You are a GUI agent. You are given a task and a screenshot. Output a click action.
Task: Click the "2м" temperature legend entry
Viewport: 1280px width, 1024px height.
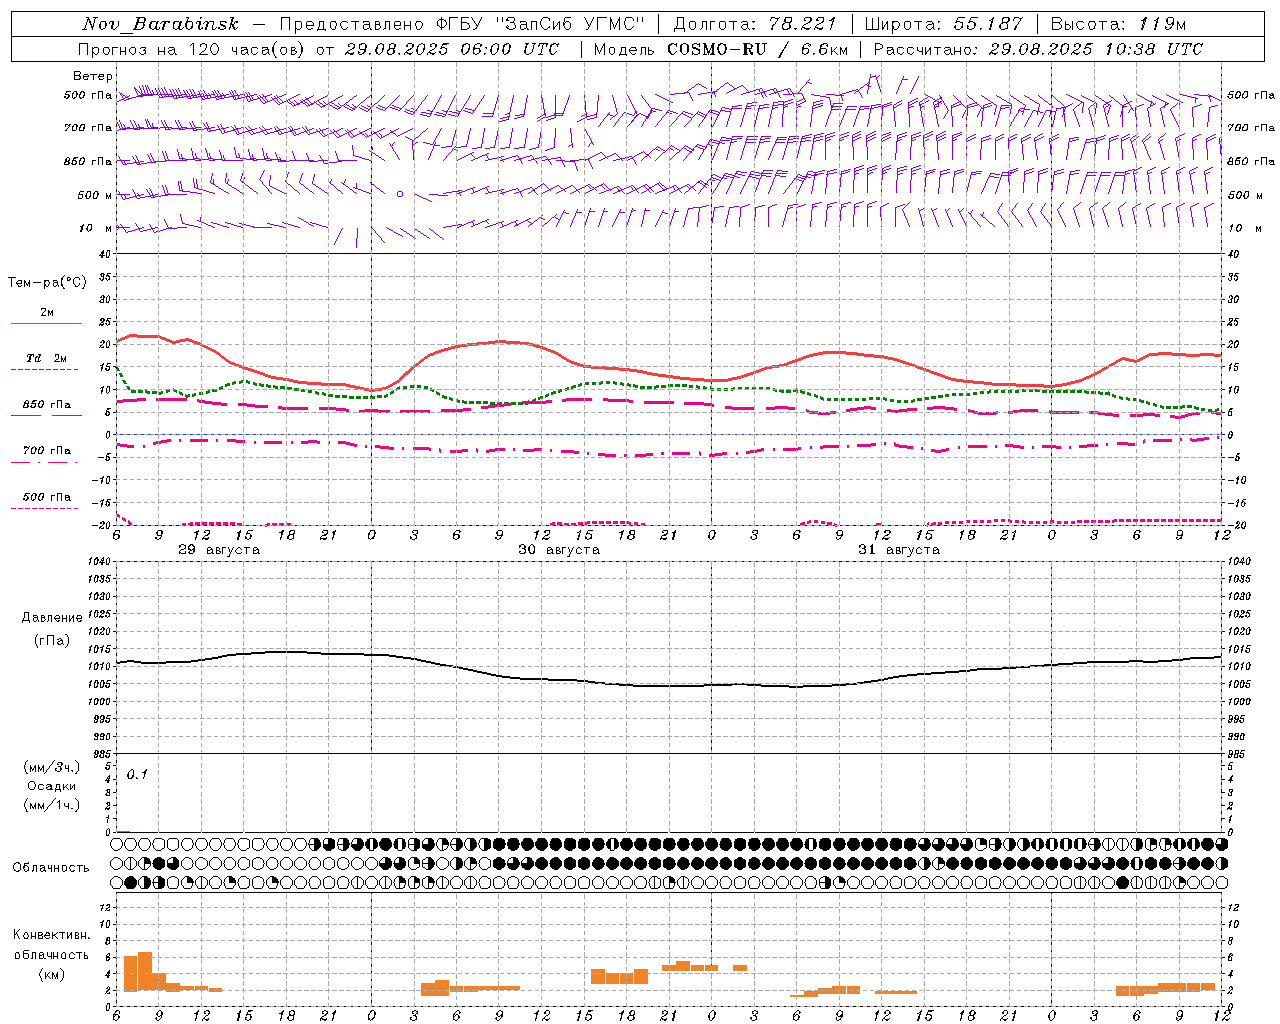click(47, 312)
